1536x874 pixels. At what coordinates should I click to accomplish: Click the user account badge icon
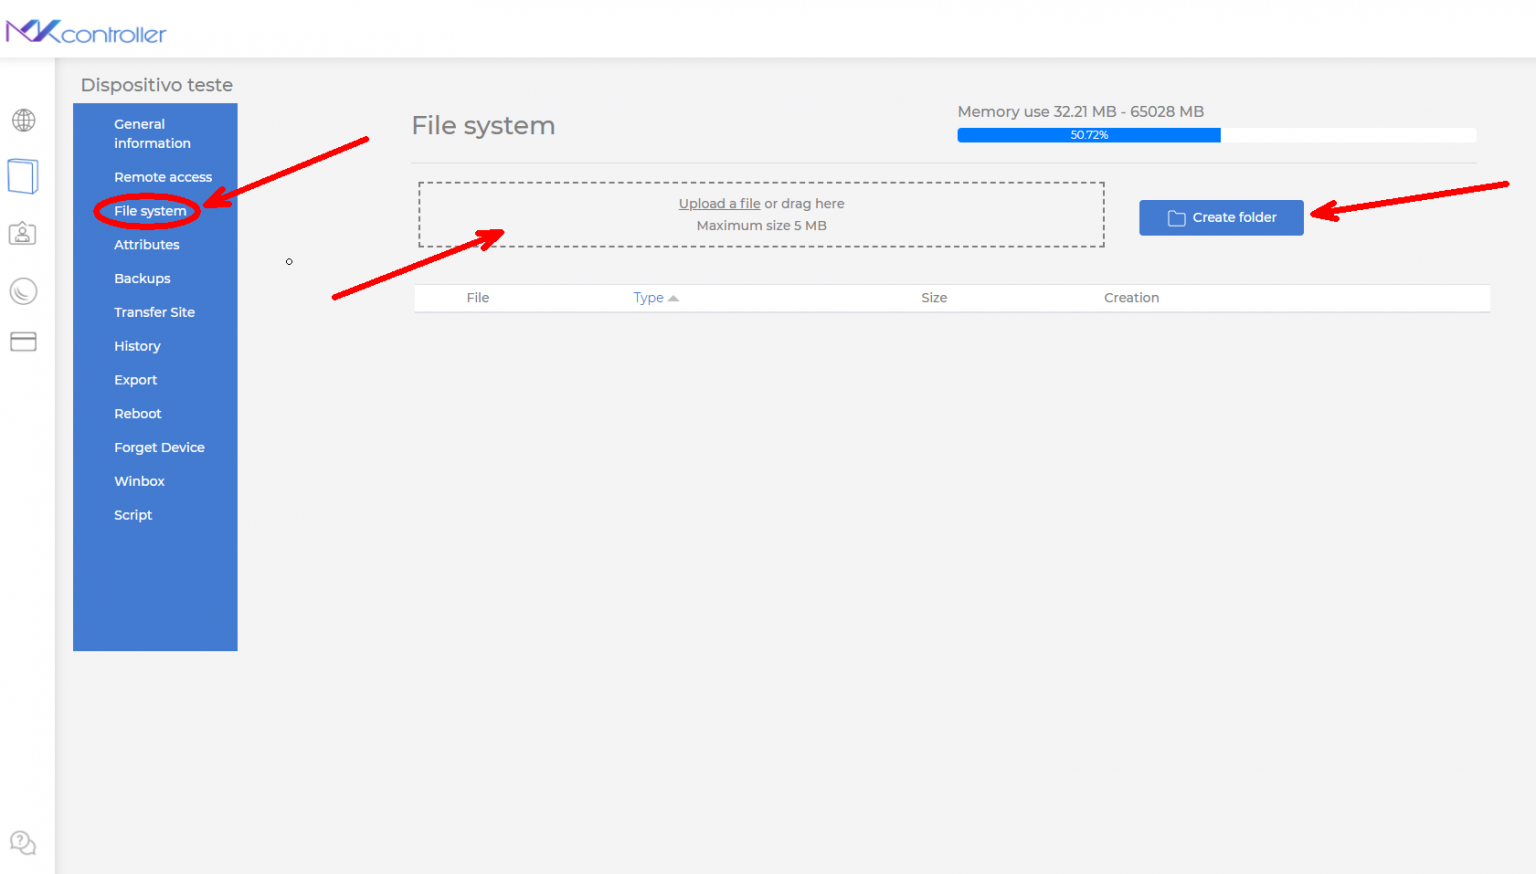[x=23, y=233]
